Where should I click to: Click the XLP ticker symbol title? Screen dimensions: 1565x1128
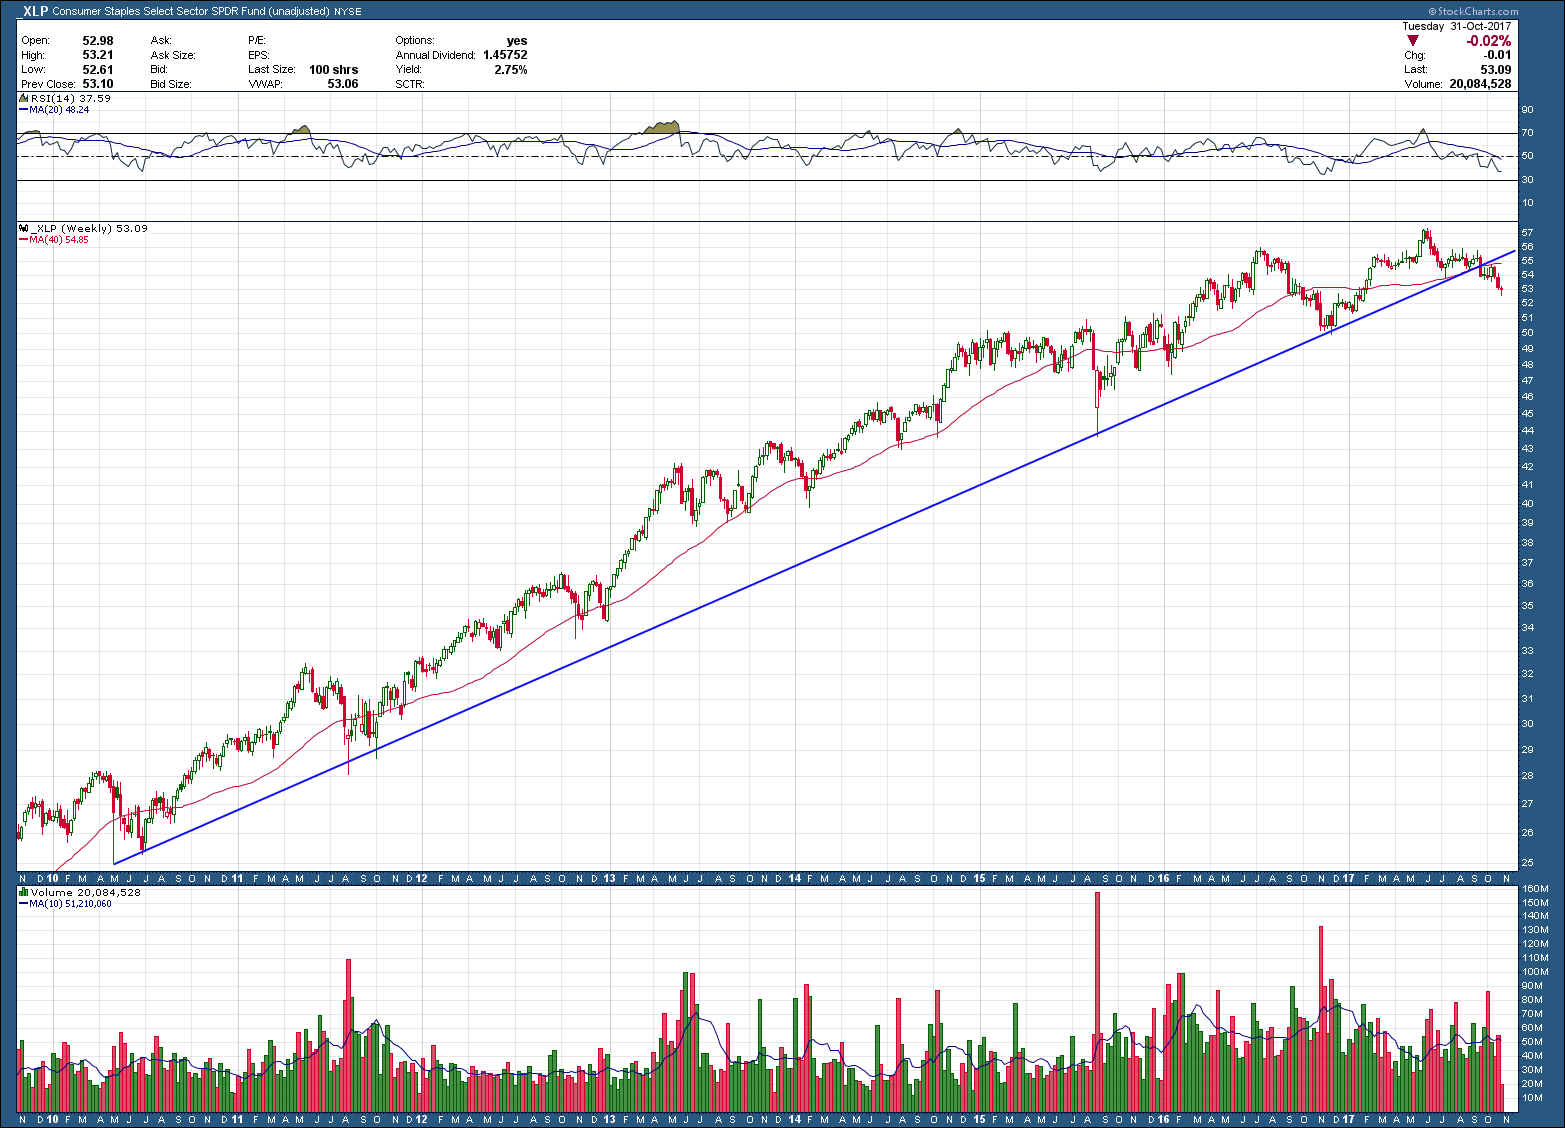33,11
